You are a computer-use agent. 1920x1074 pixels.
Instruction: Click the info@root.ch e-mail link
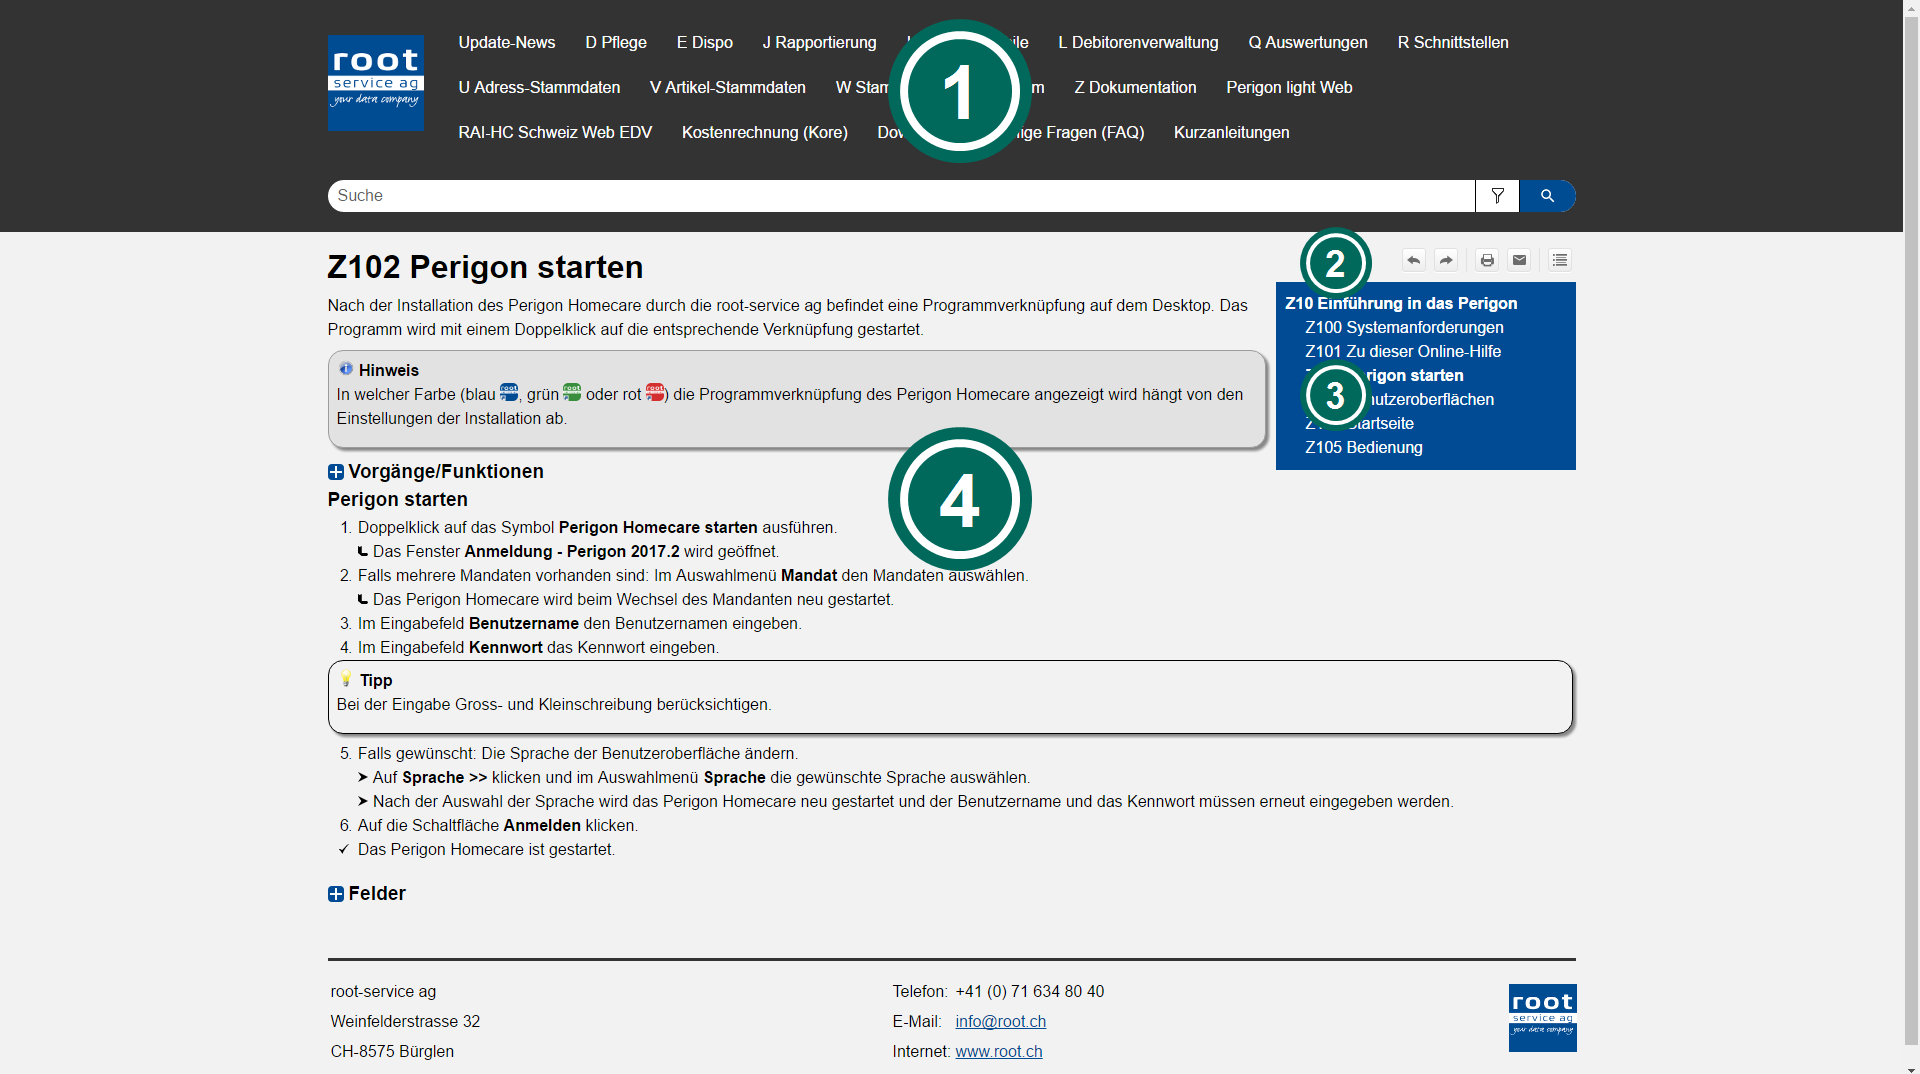1001,1021
